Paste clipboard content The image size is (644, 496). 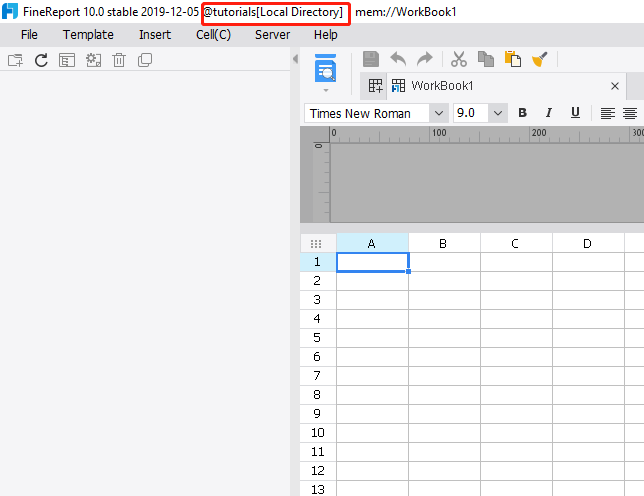click(x=513, y=59)
